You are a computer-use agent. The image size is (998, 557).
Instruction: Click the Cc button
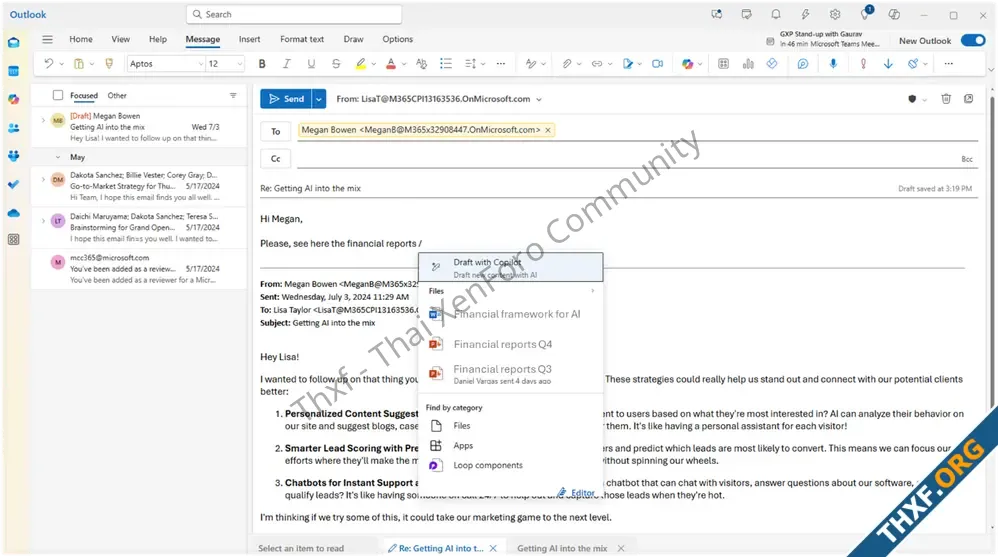coord(276,159)
